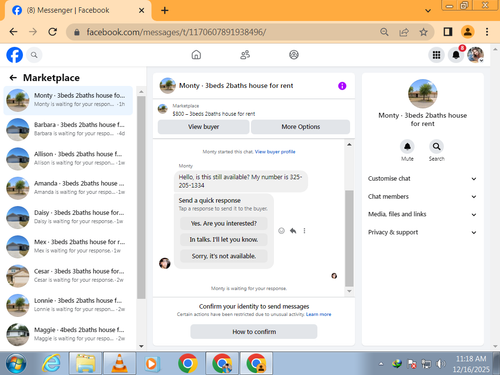Image resolution: width=500 pixels, height=375 pixels.
Task: Reload the page with the refresh icon
Action: [52, 32]
